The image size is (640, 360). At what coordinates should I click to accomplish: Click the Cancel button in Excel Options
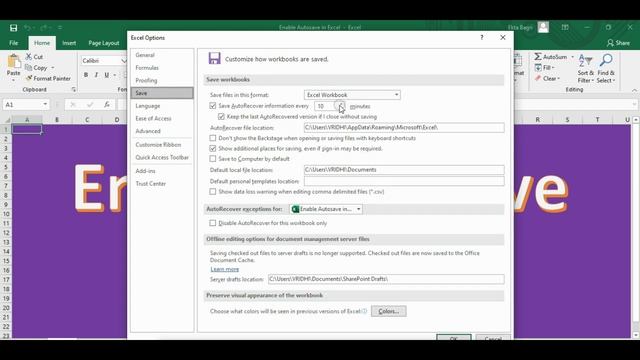point(493,337)
